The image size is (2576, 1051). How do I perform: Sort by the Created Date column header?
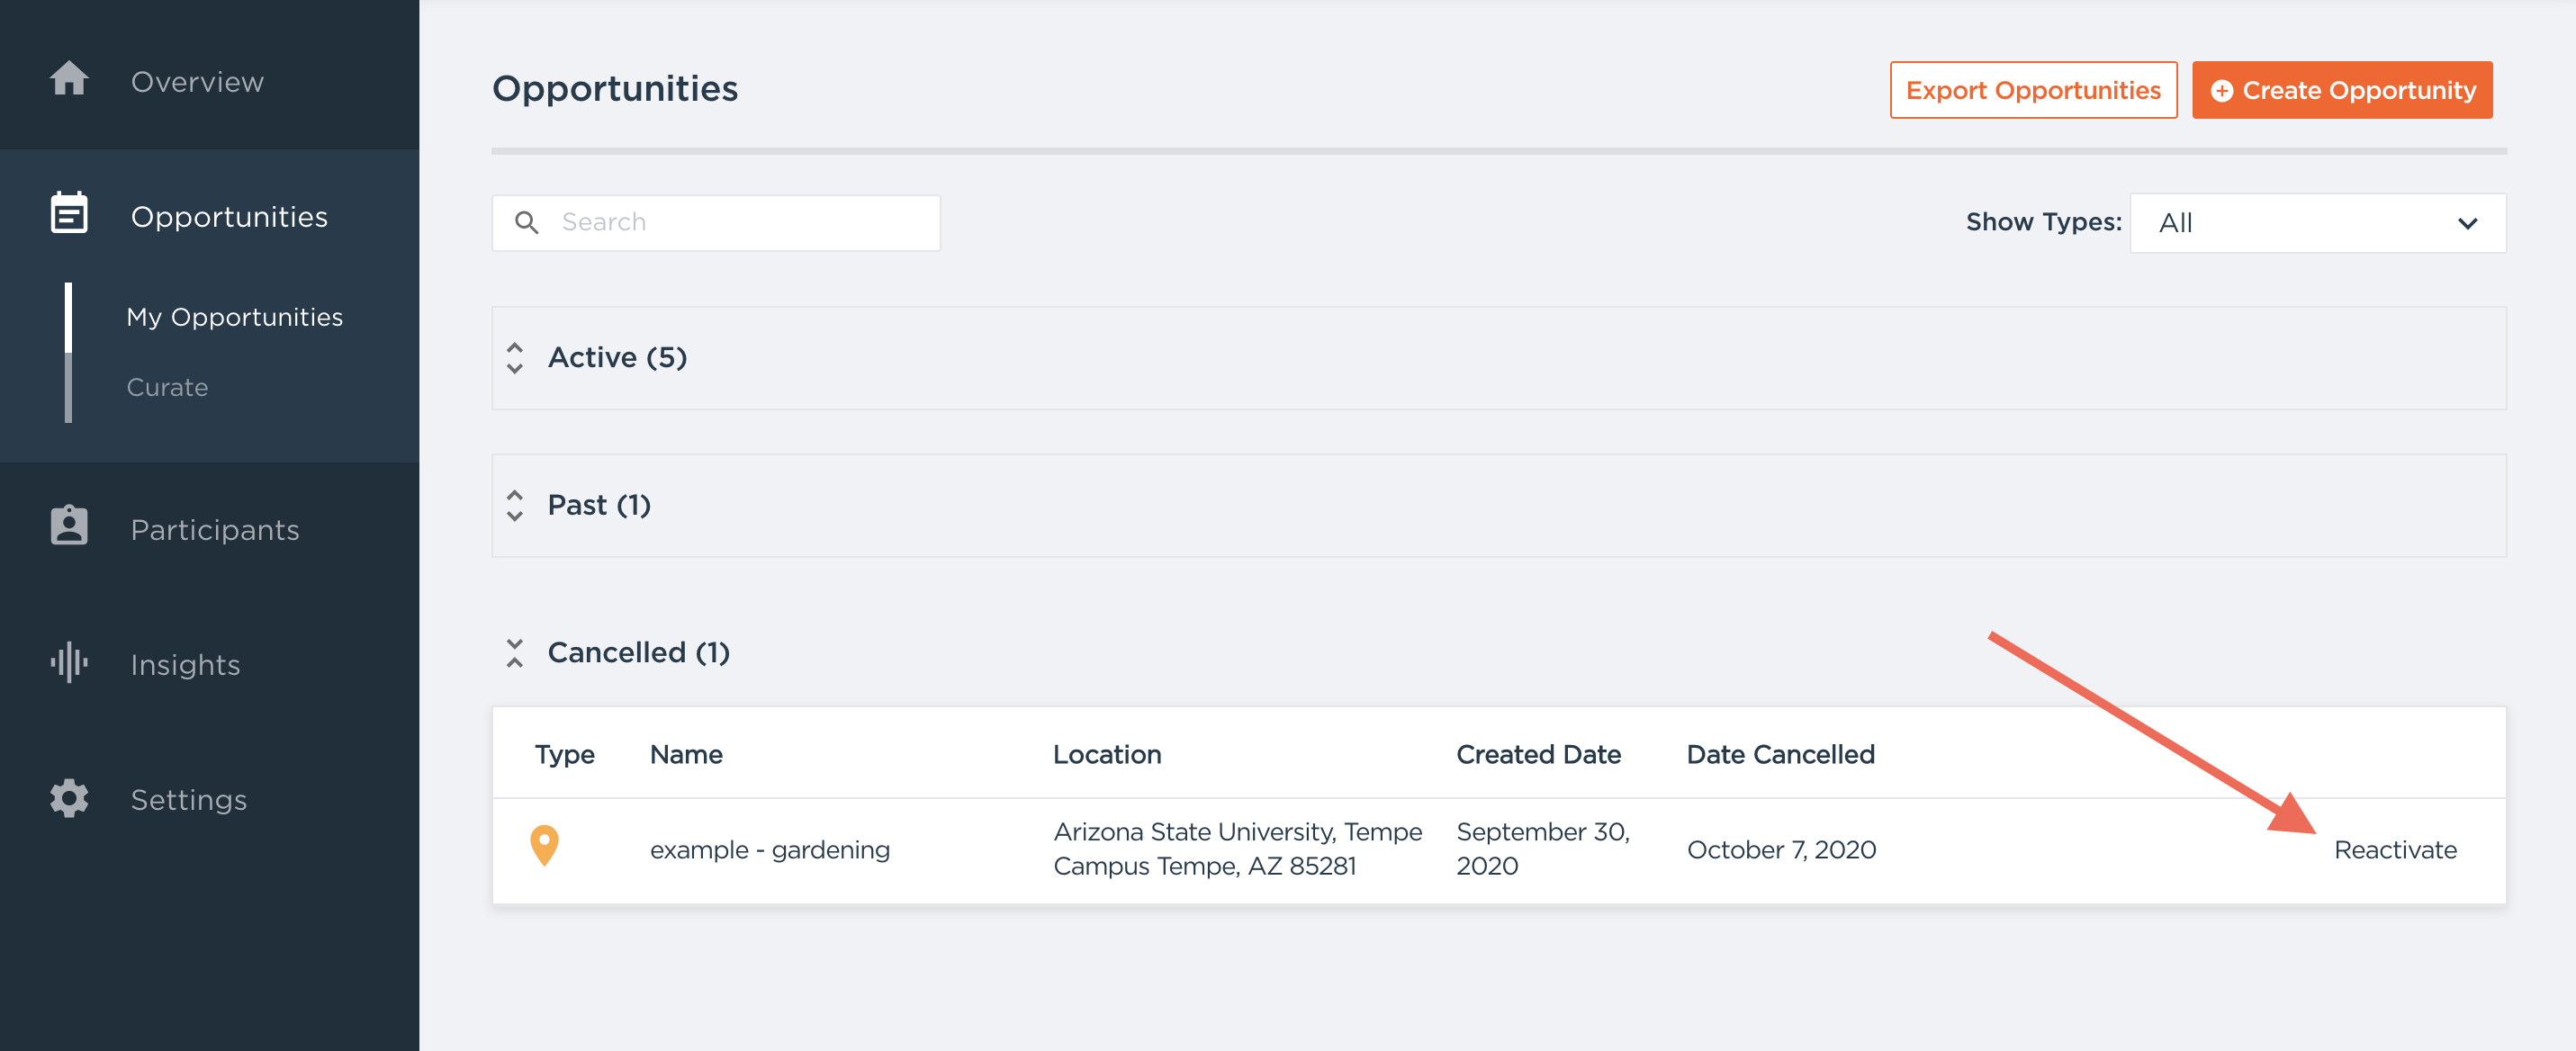(x=1537, y=754)
